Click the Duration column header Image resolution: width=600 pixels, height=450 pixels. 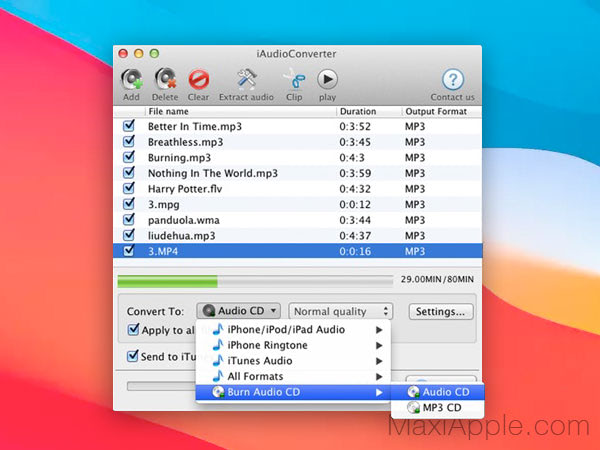point(369,111)
